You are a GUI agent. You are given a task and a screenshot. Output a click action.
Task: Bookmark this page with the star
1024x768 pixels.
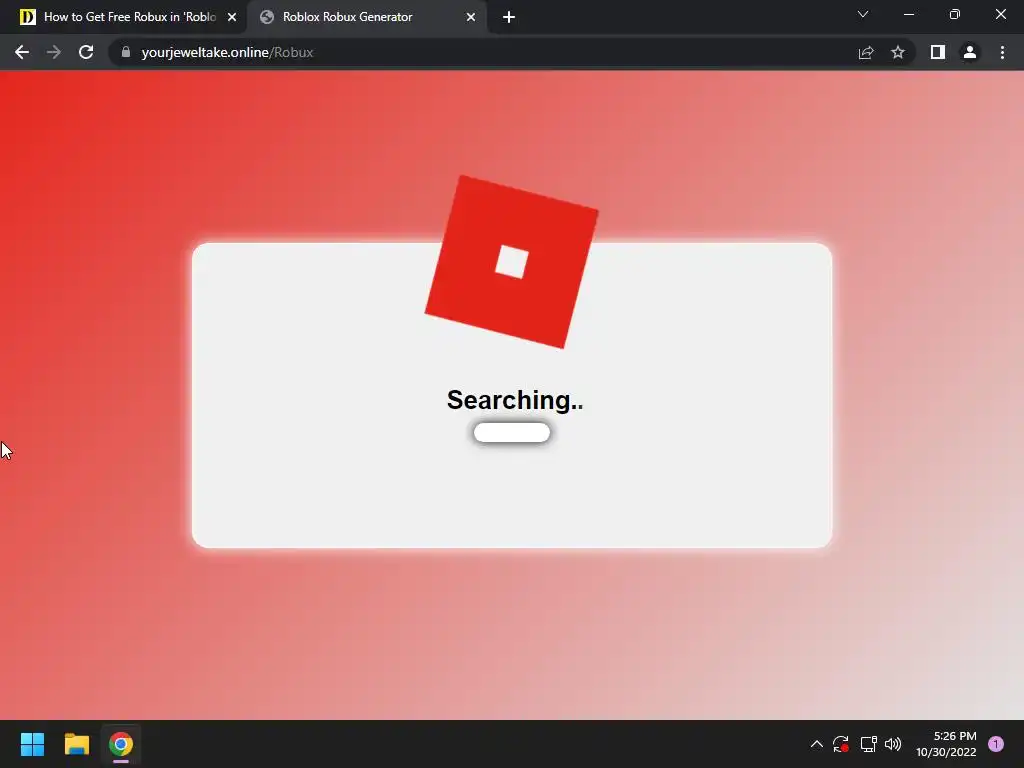coord(898,52)
